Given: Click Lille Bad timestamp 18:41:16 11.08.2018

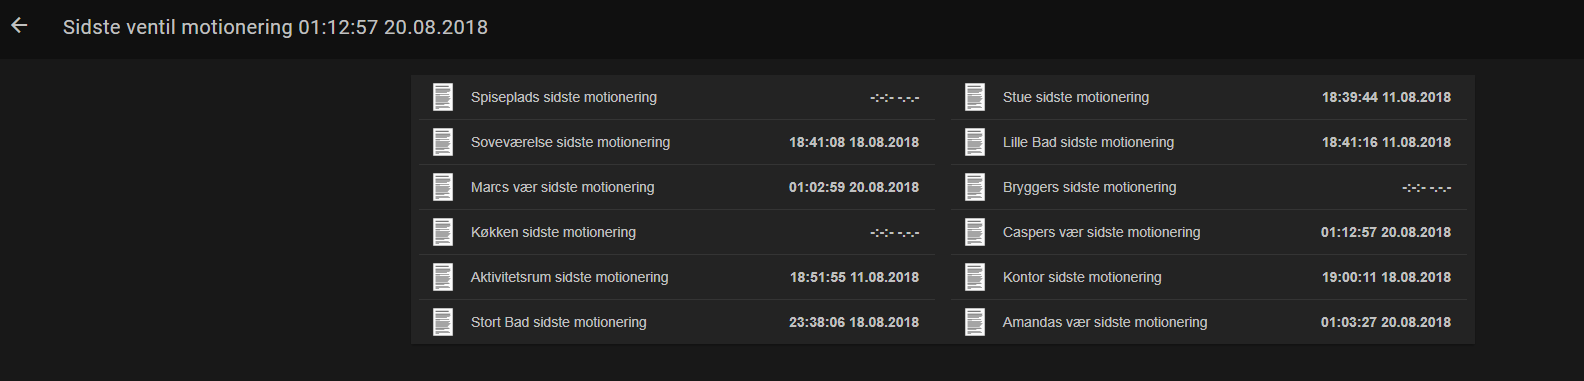Looking at the screenshot, I should click(1386, 142).
